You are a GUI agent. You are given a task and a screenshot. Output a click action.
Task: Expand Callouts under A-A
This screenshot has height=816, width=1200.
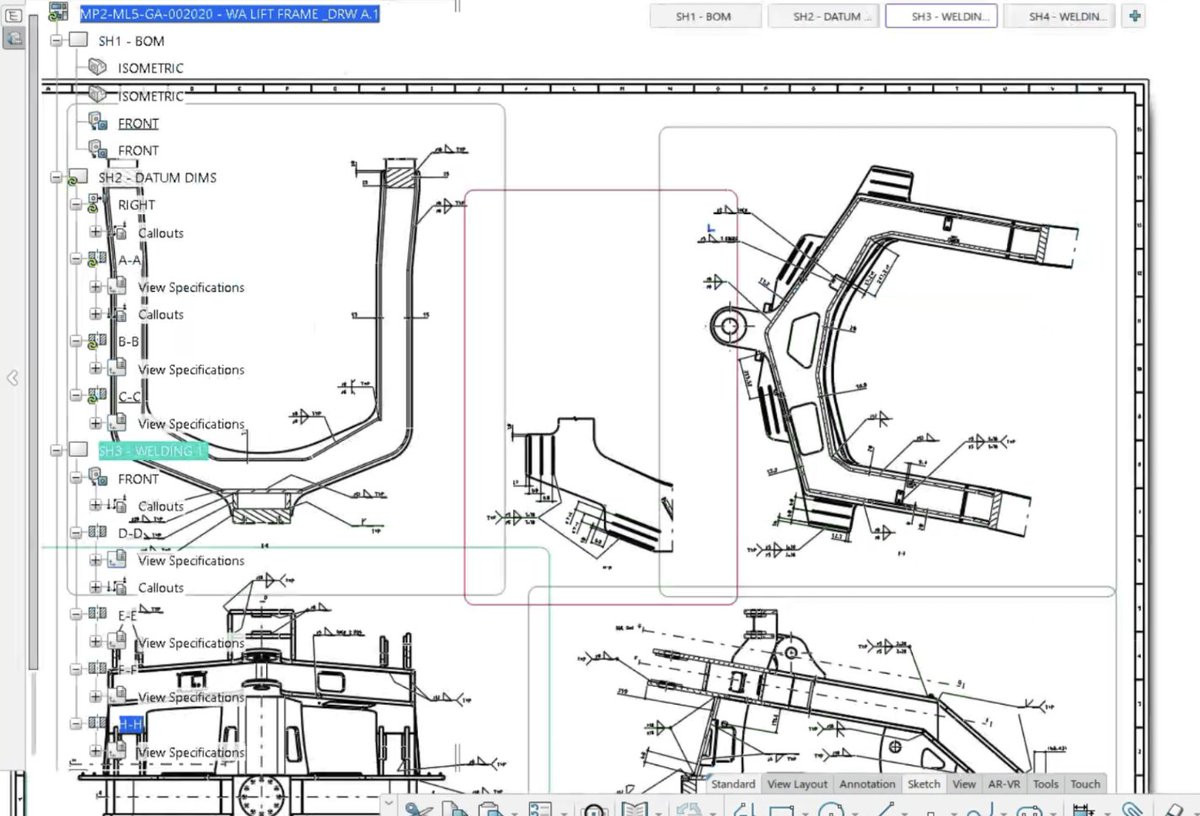[x=96, y=314]
